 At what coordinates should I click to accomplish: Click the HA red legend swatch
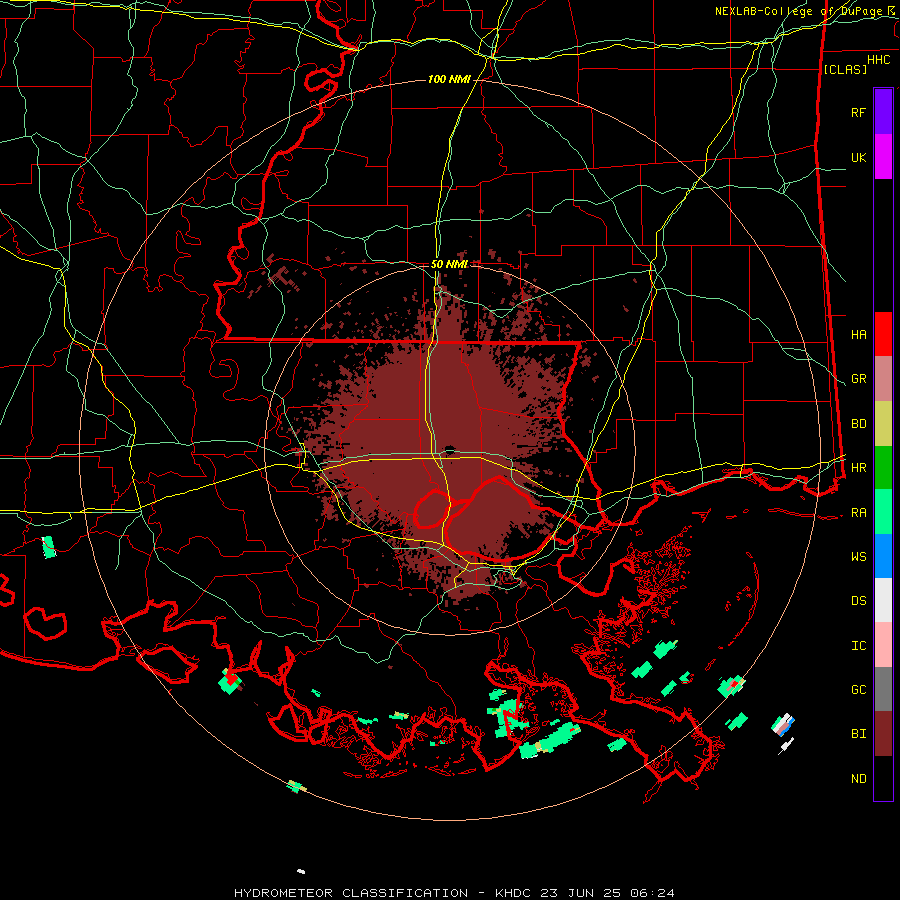883,334
